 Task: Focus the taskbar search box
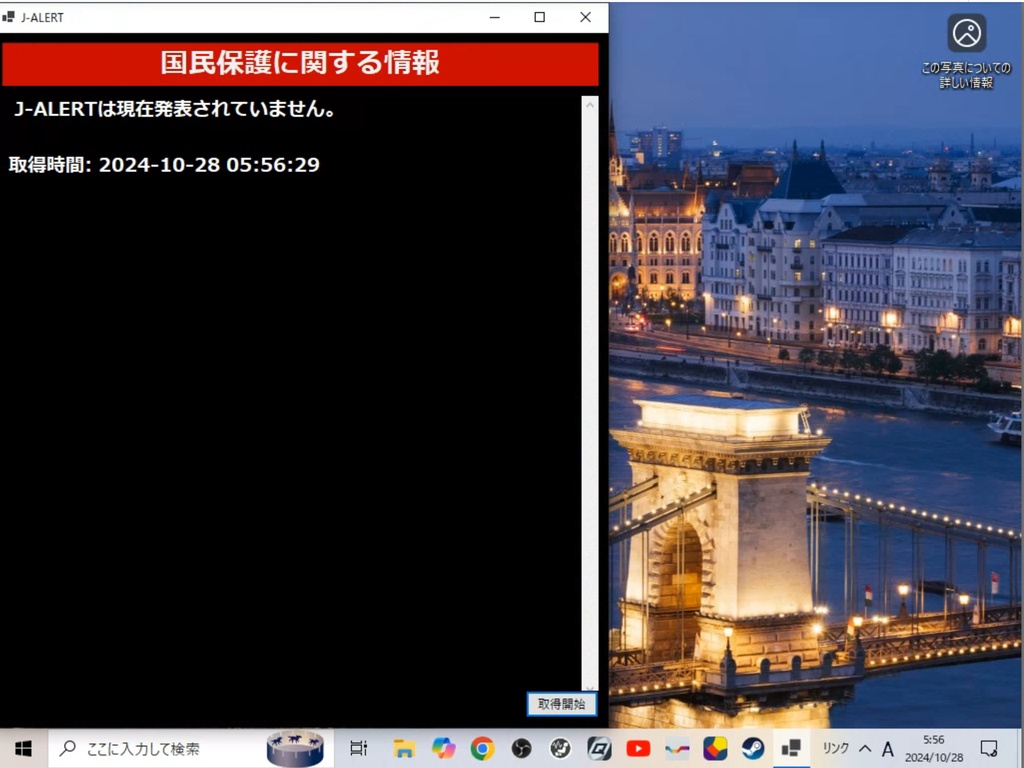(190, 748)
